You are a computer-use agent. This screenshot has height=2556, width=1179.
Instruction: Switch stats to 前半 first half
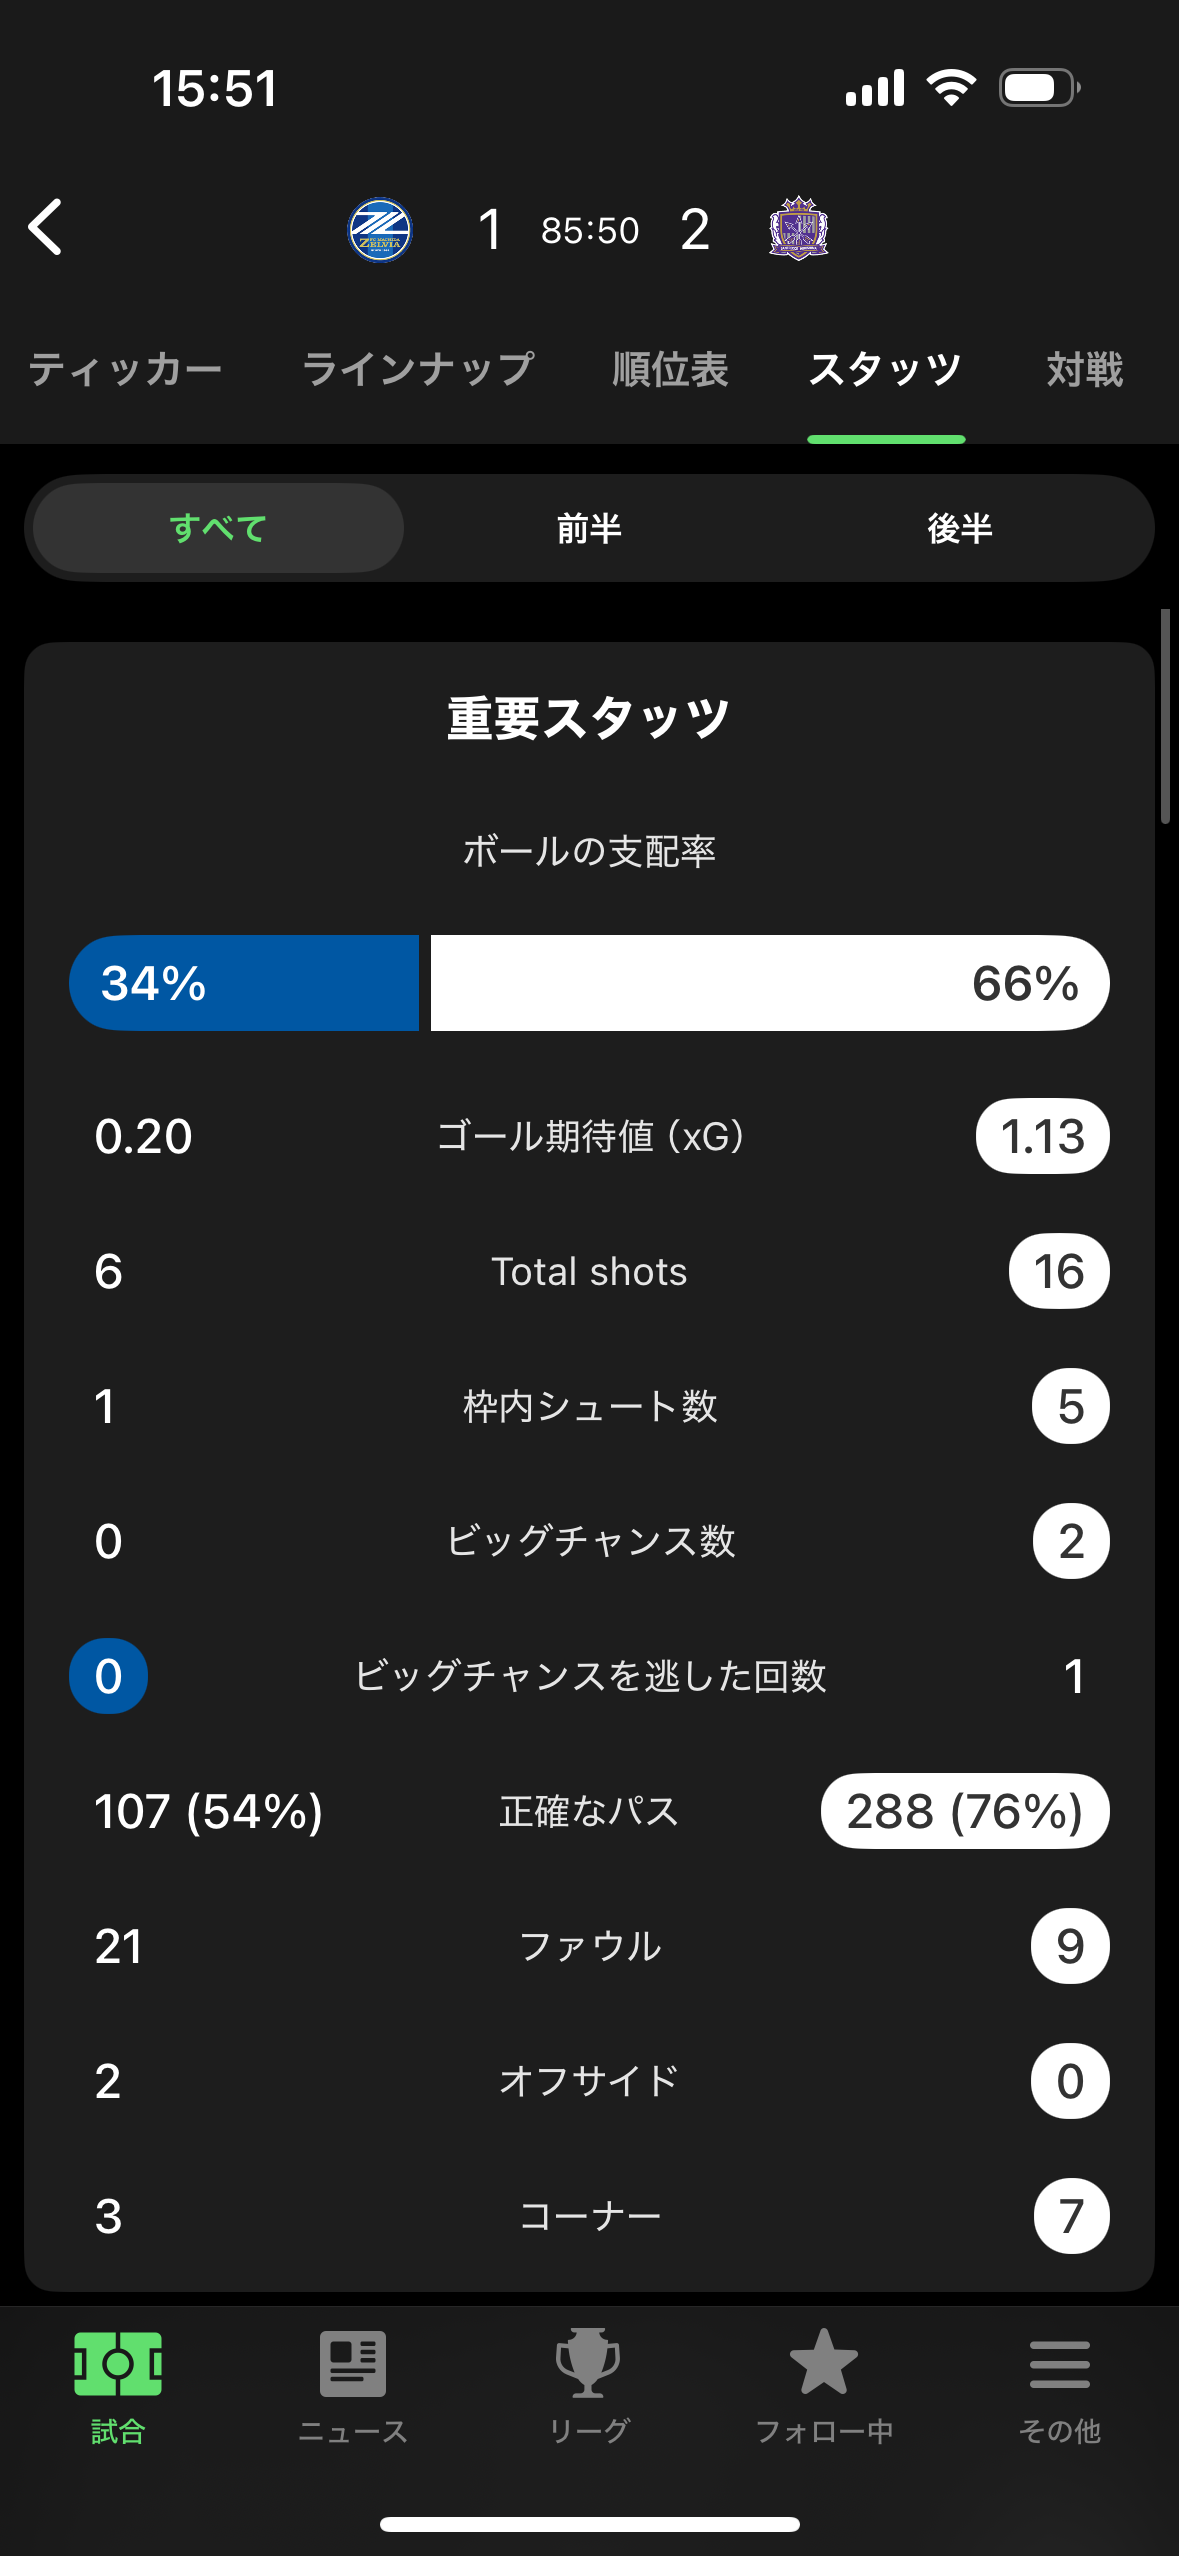[x=589, y=528]
